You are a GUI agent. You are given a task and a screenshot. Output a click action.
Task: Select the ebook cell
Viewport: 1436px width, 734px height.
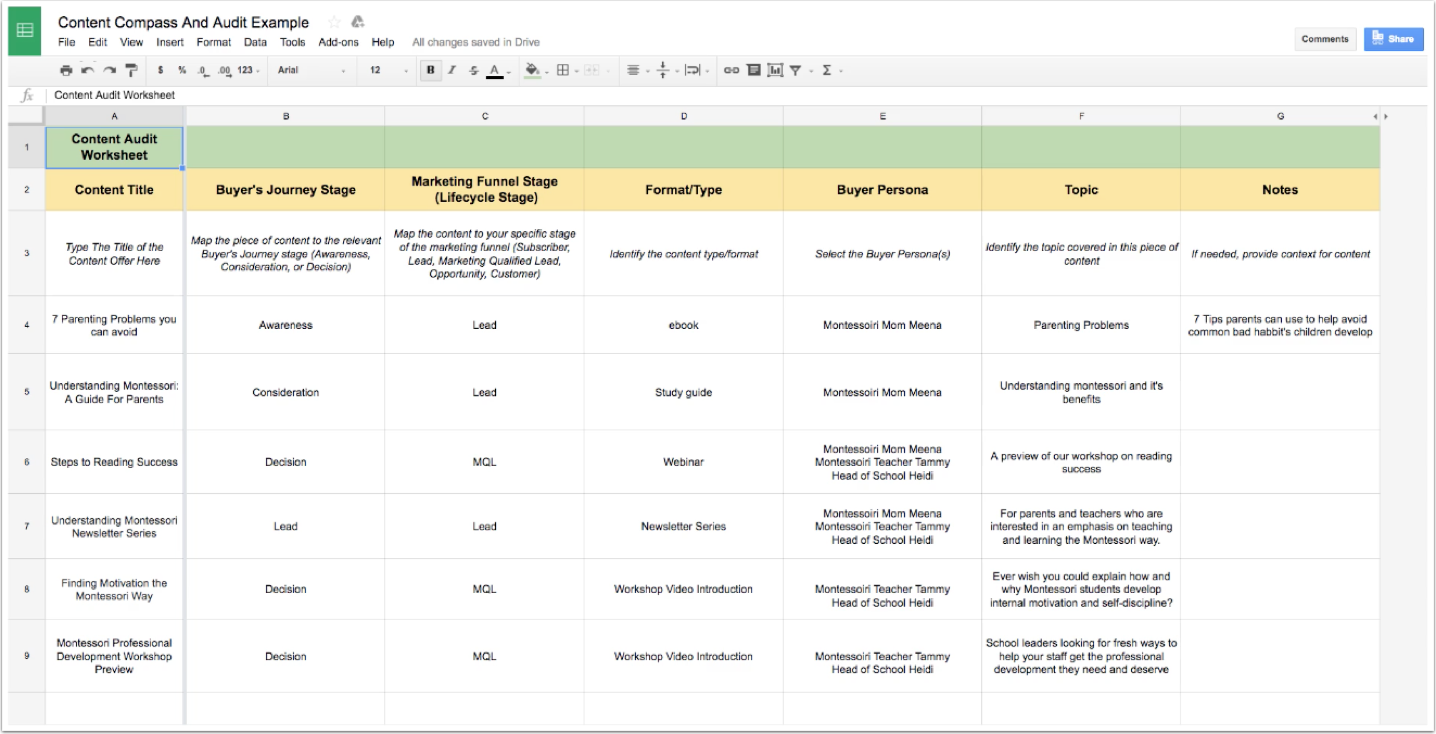pyautogui.click(x=684, y=325)
